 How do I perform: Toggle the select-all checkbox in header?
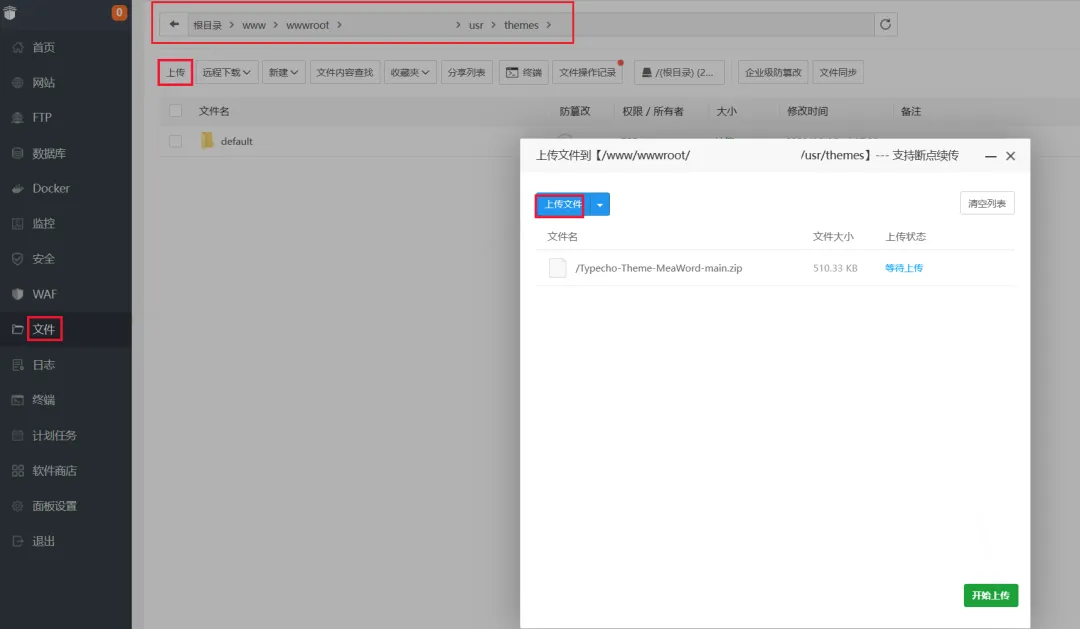click(x=176, y=111)
